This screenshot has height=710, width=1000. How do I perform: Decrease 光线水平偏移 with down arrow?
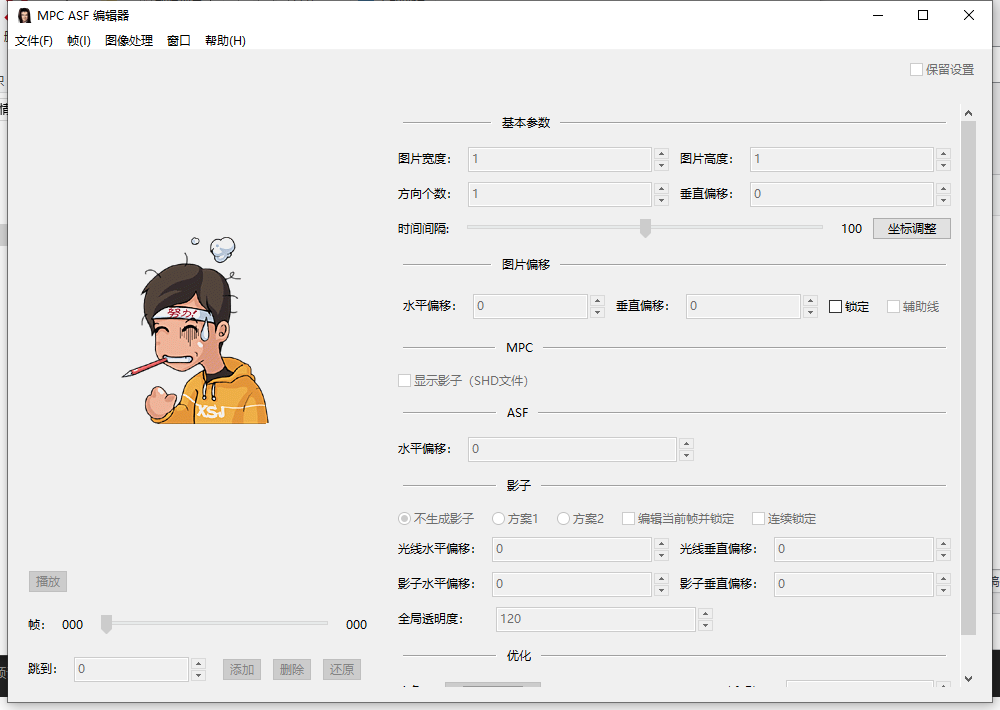[661, 556]
